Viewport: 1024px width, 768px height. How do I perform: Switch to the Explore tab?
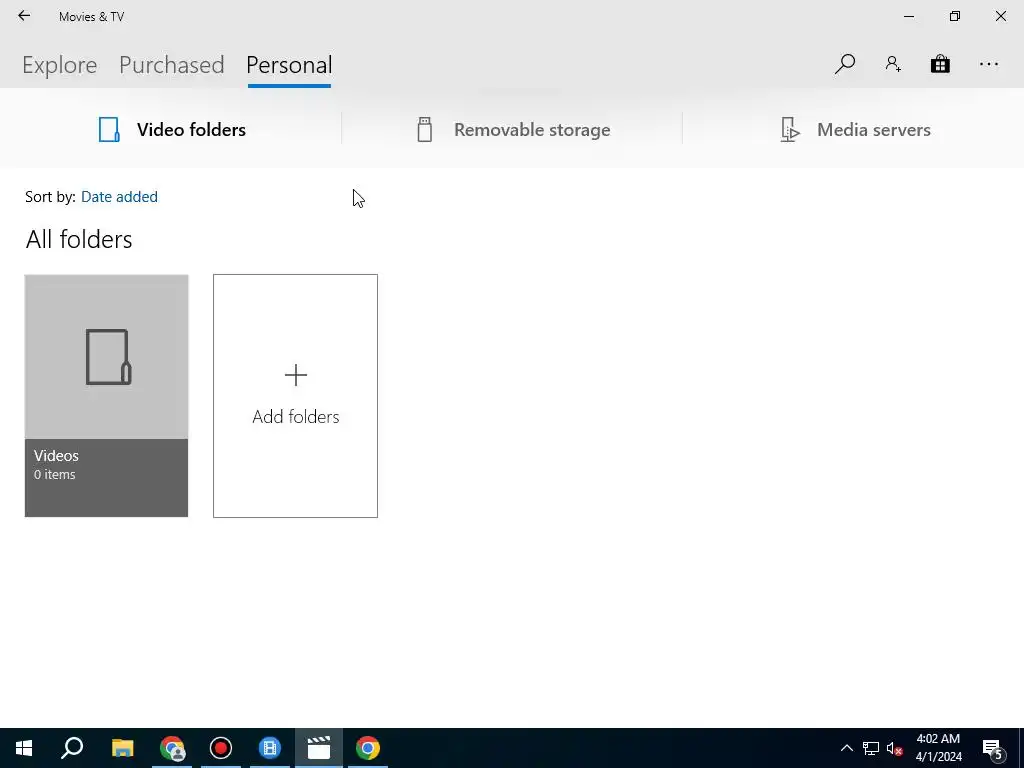point(59,65)
